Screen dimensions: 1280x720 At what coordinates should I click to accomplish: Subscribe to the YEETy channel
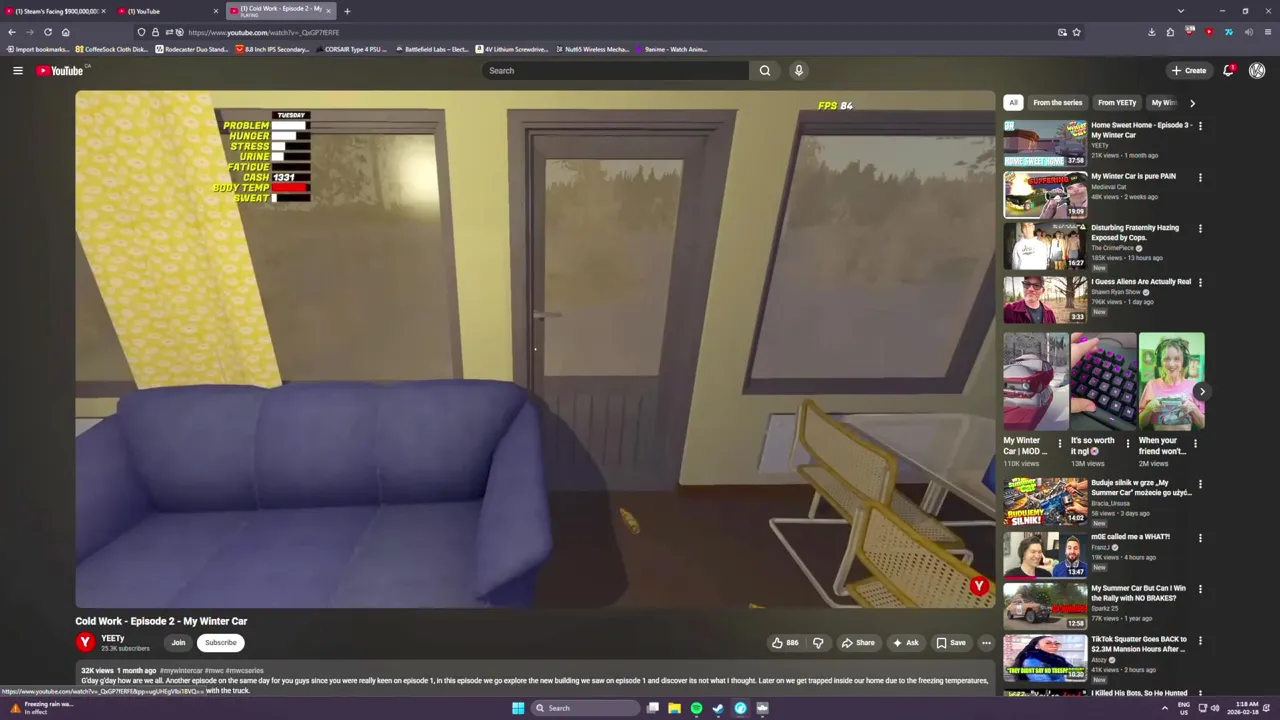(221, 643)
